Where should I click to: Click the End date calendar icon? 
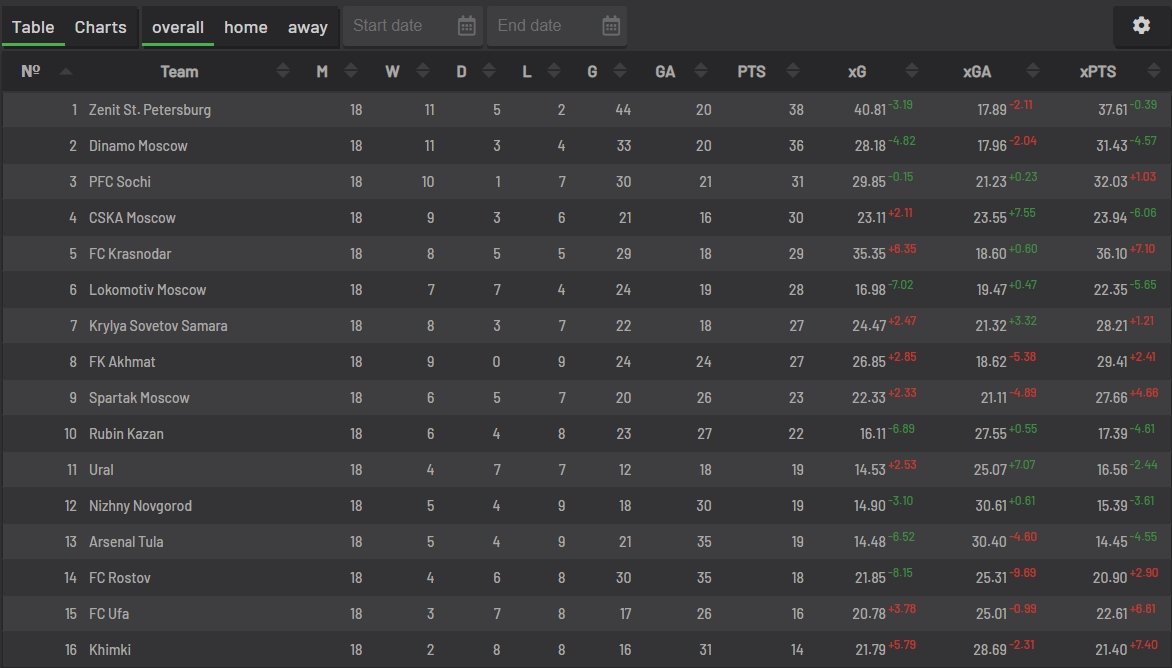click(x=611, y=26)
